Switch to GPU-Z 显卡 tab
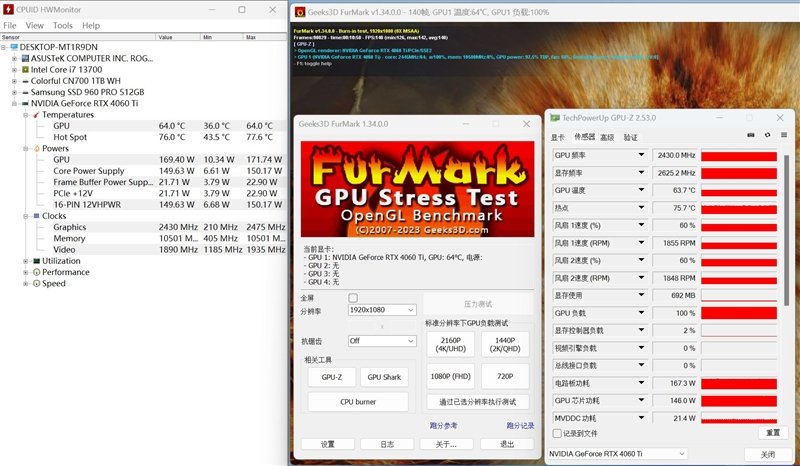This screenshot has height=466, width=800. click(x=557, y=137)
